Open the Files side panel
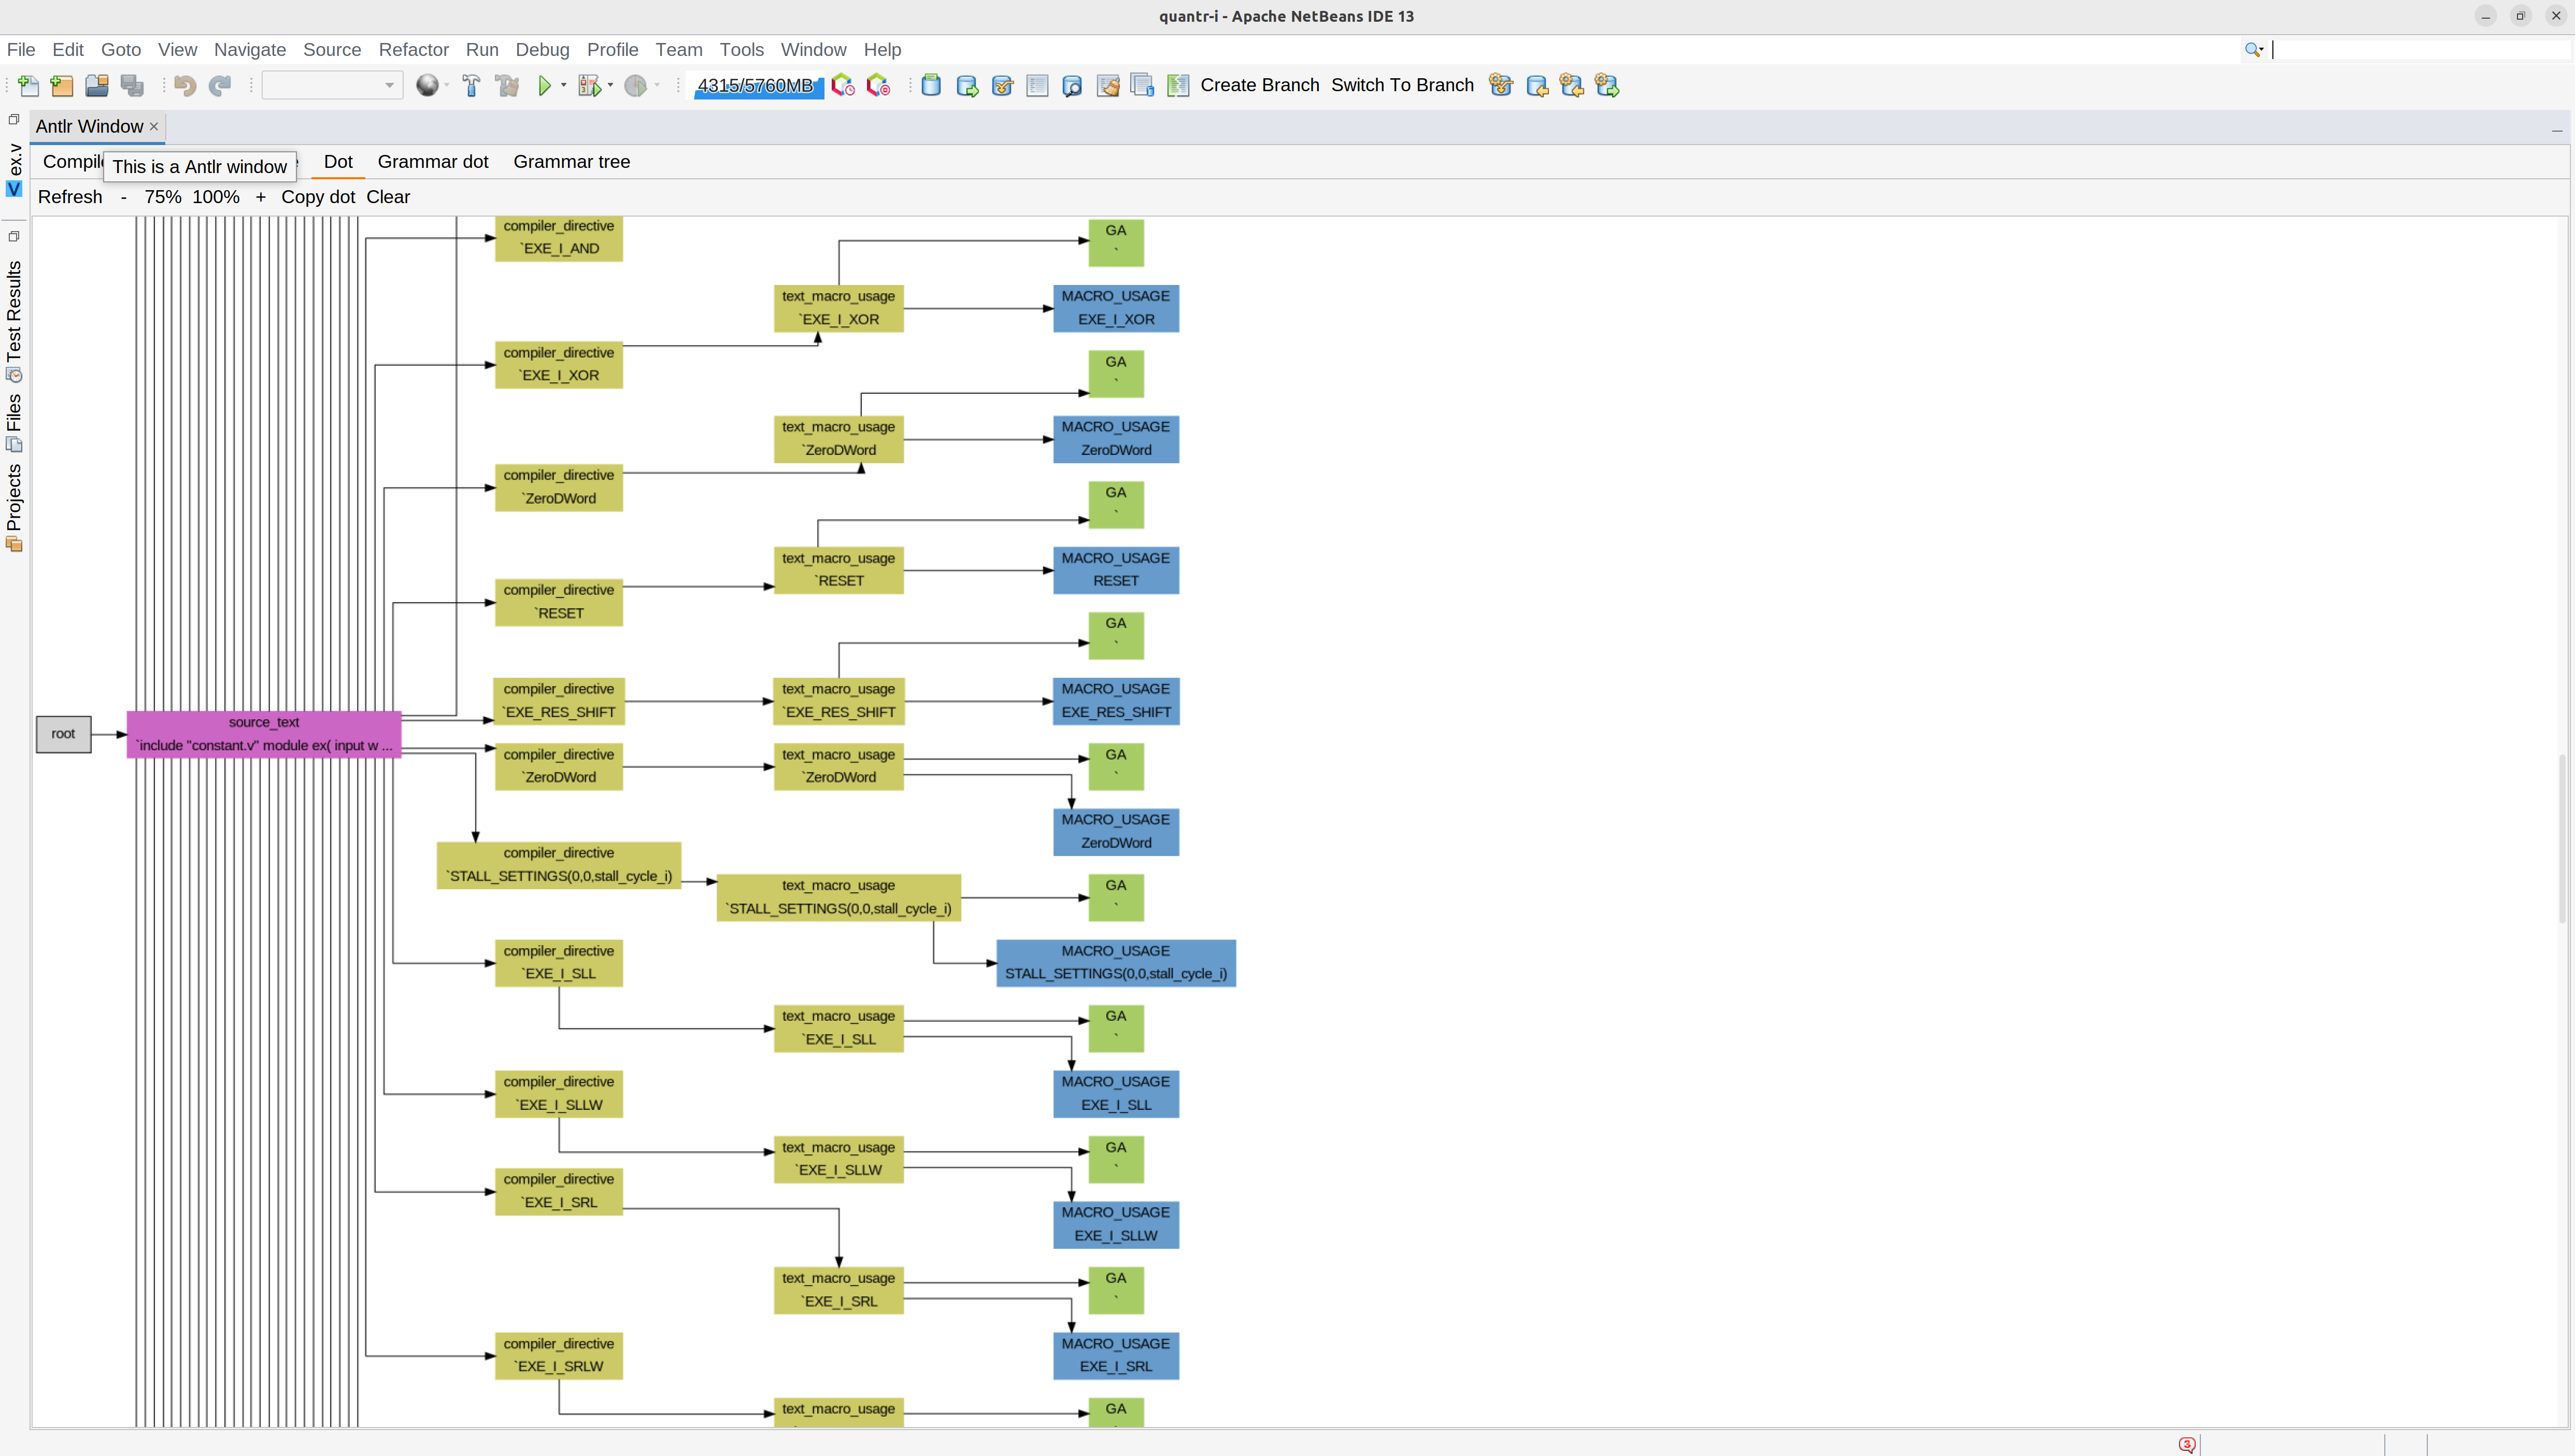Viewport: 2575px width, 1456px height. click(14, 422)
